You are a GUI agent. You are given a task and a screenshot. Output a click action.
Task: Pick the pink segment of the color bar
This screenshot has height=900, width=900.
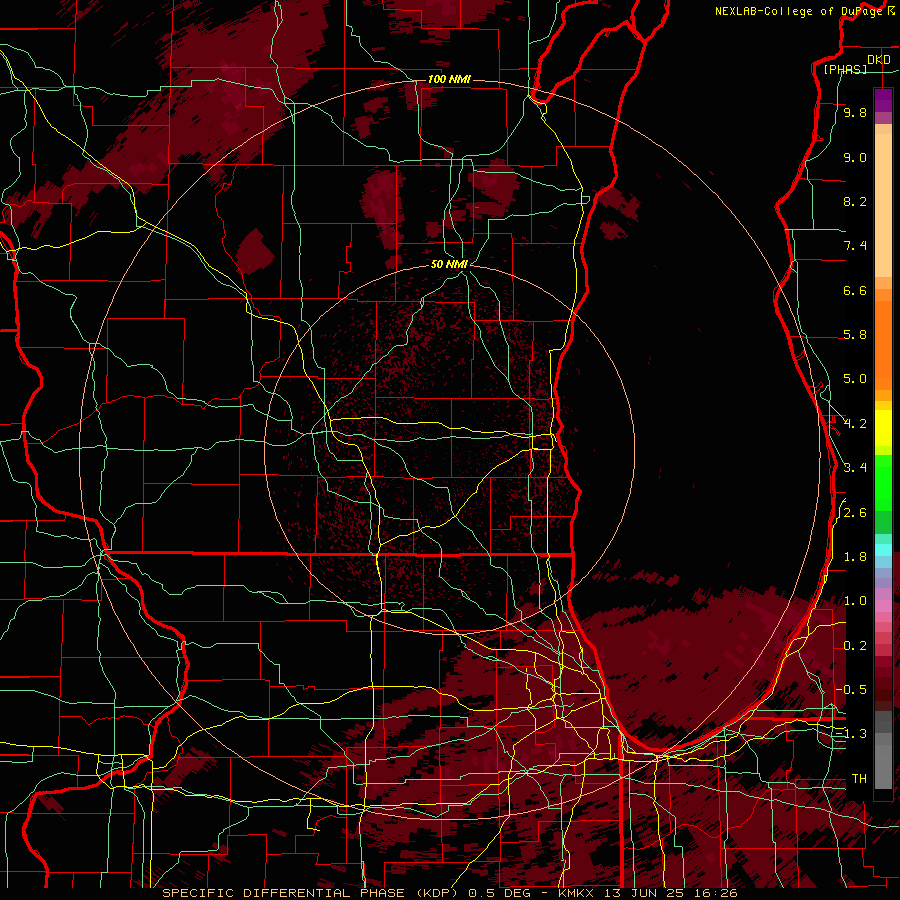(x=883, y=606)
